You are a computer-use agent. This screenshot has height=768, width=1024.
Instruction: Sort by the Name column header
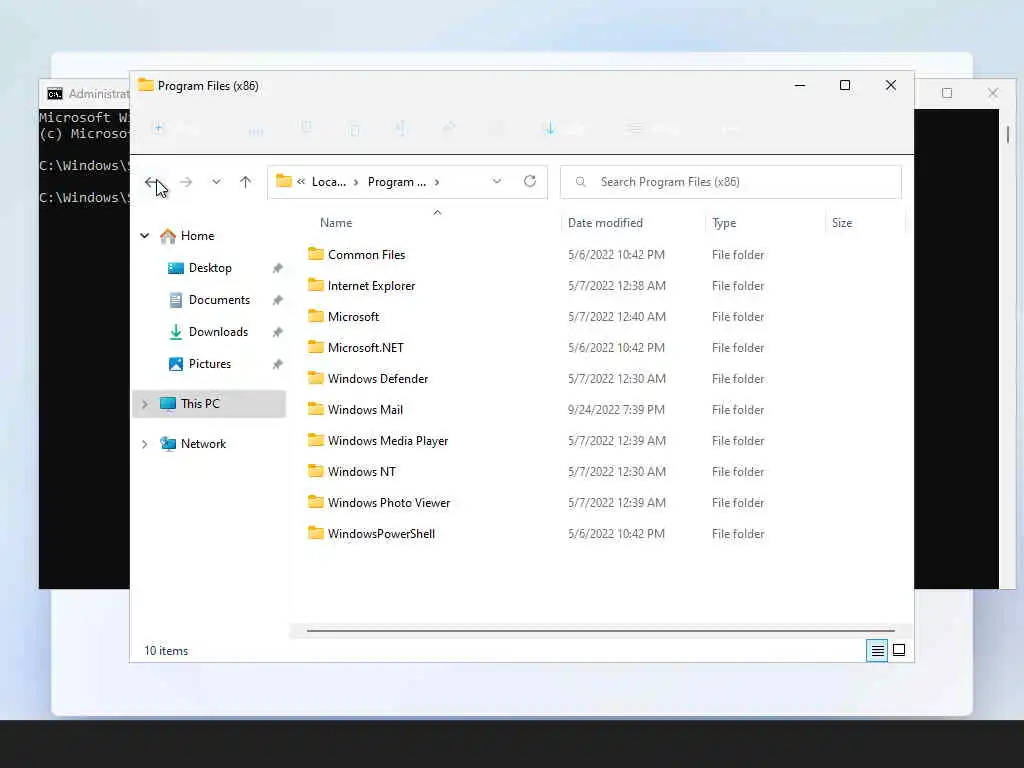(x=336, y=223)
